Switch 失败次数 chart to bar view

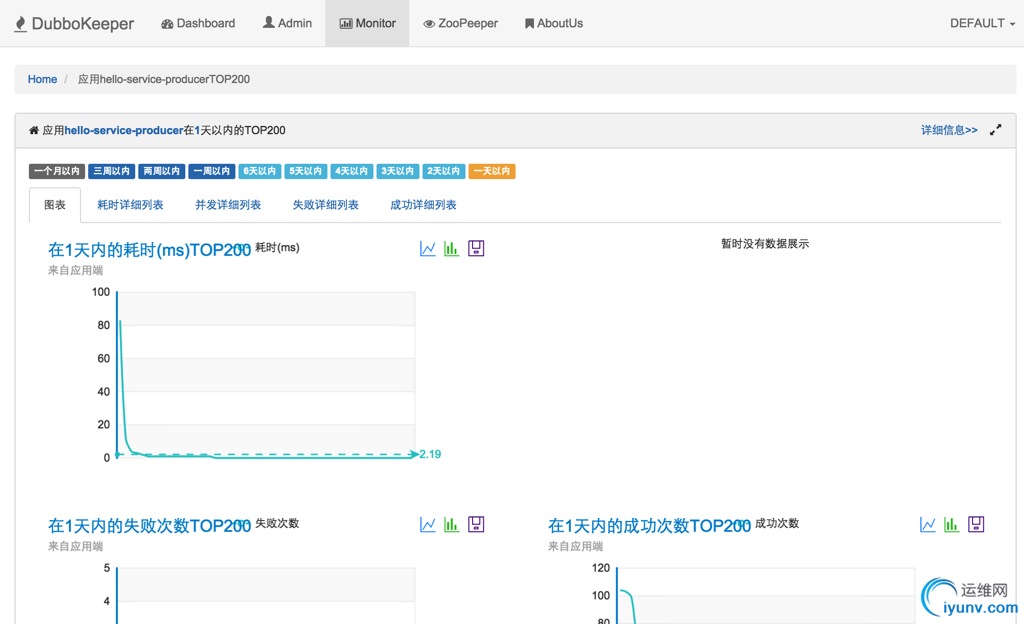click(451, 525)
